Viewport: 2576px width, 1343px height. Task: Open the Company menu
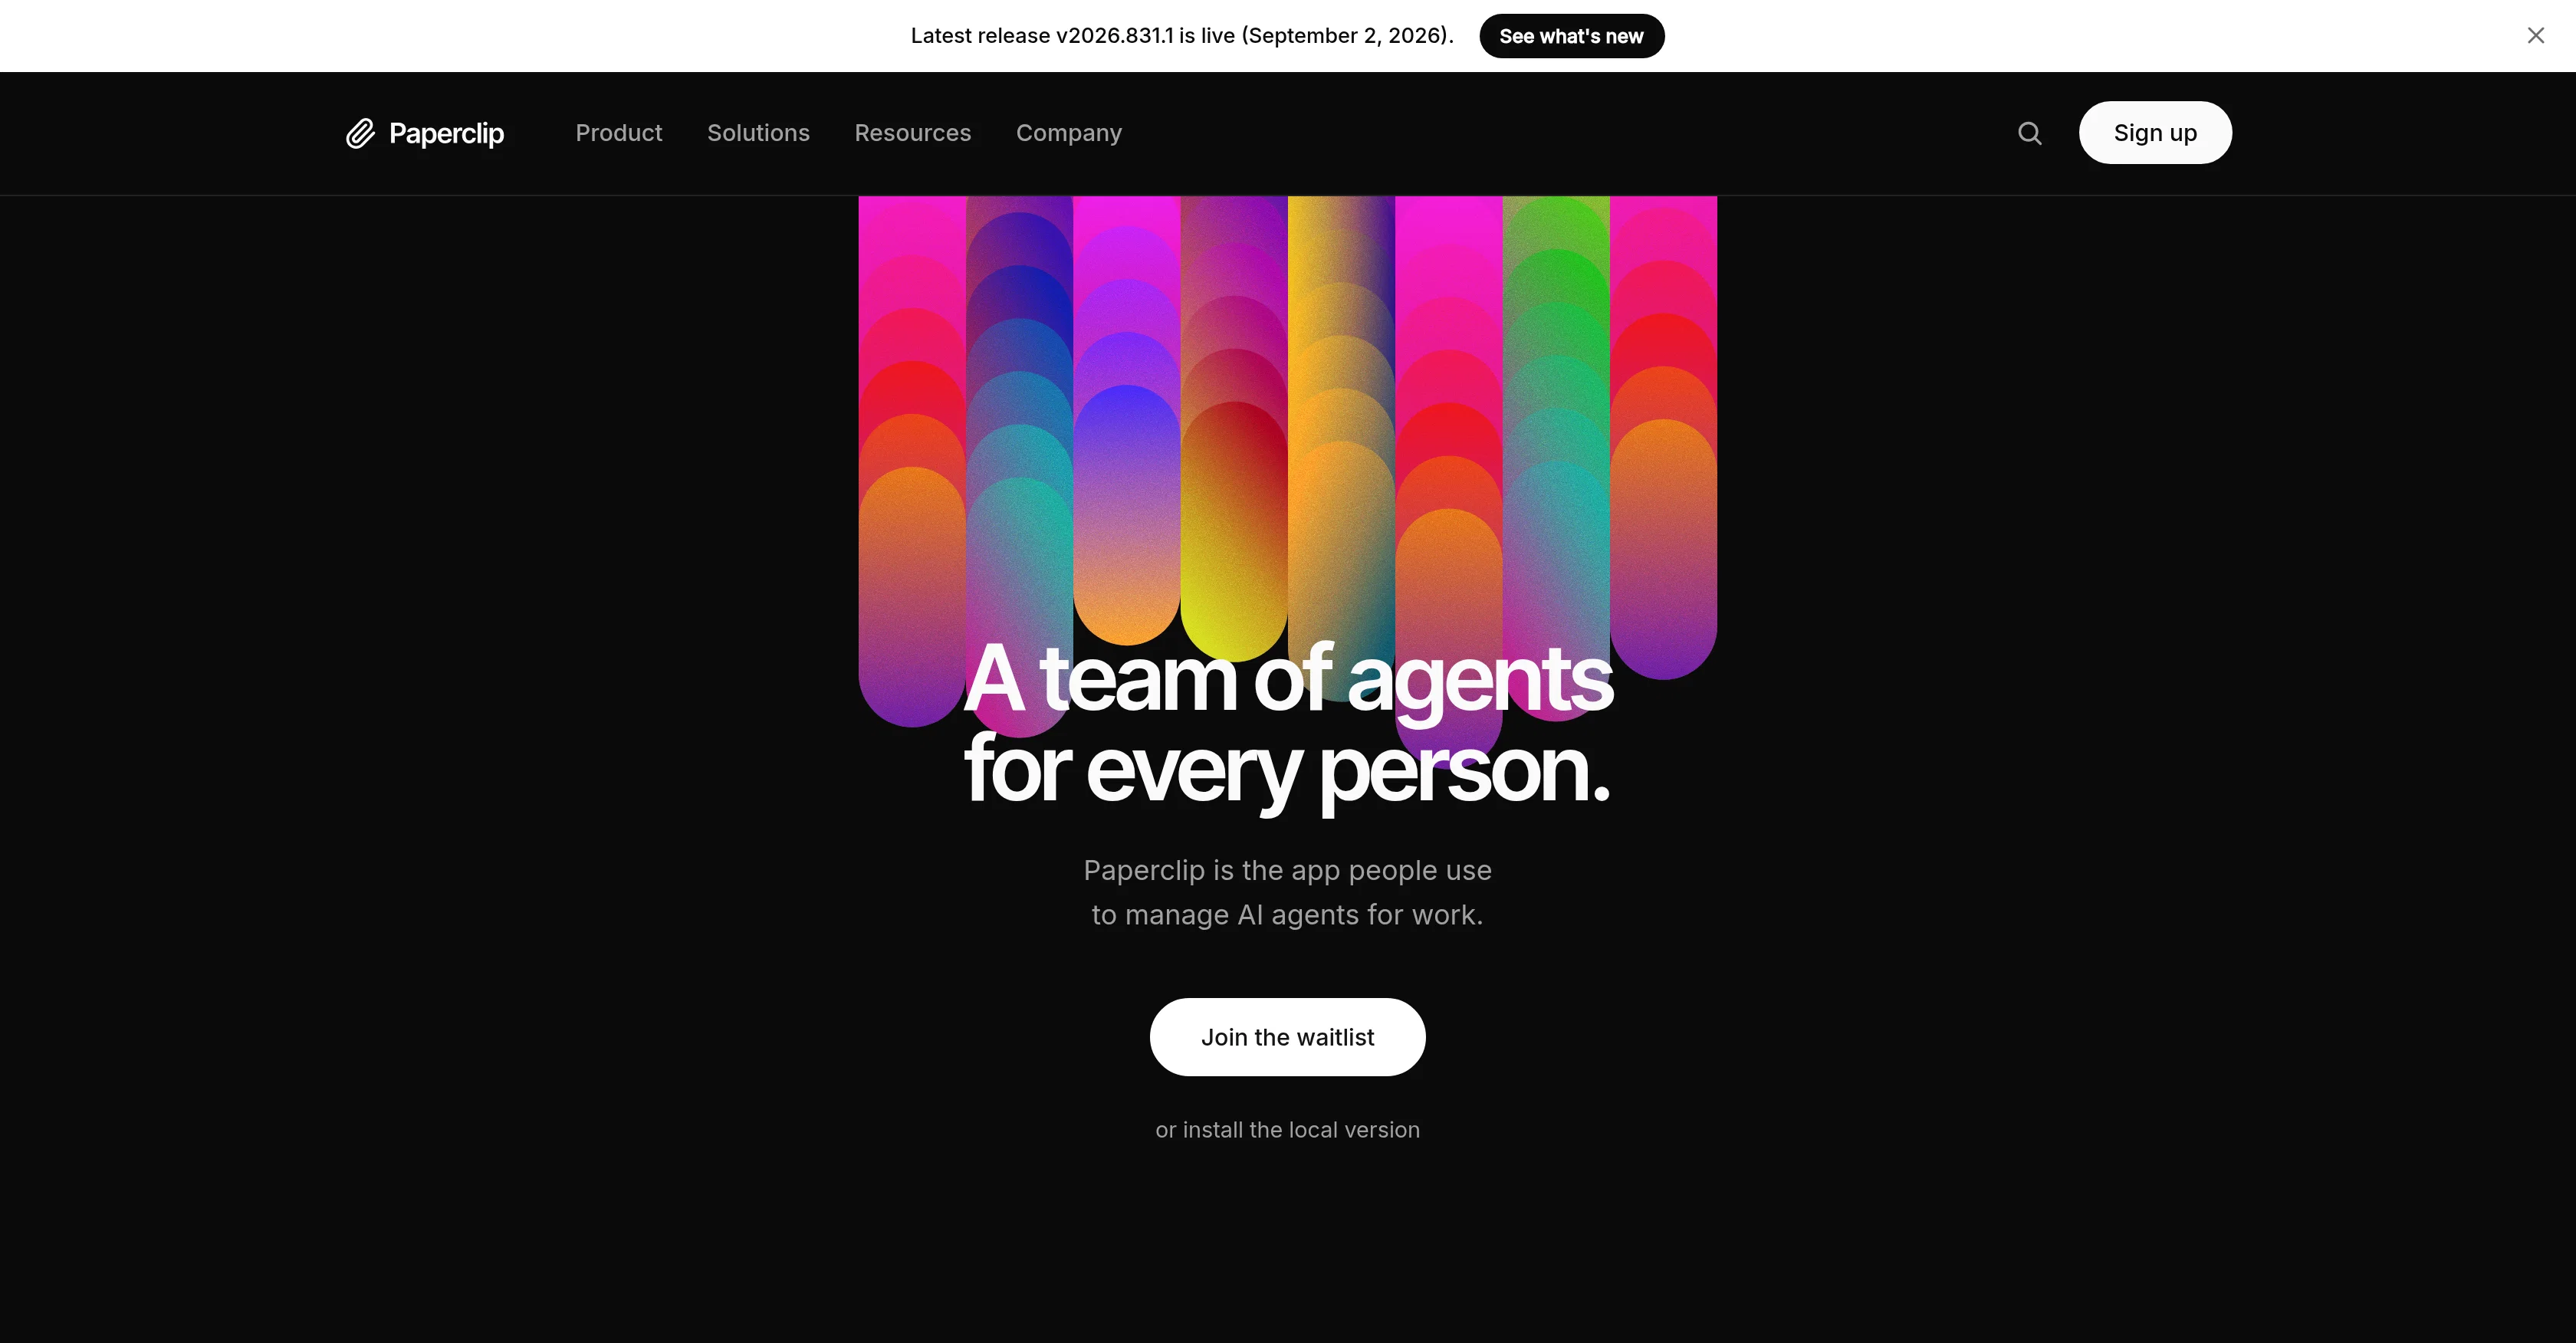click(1068, 133)
